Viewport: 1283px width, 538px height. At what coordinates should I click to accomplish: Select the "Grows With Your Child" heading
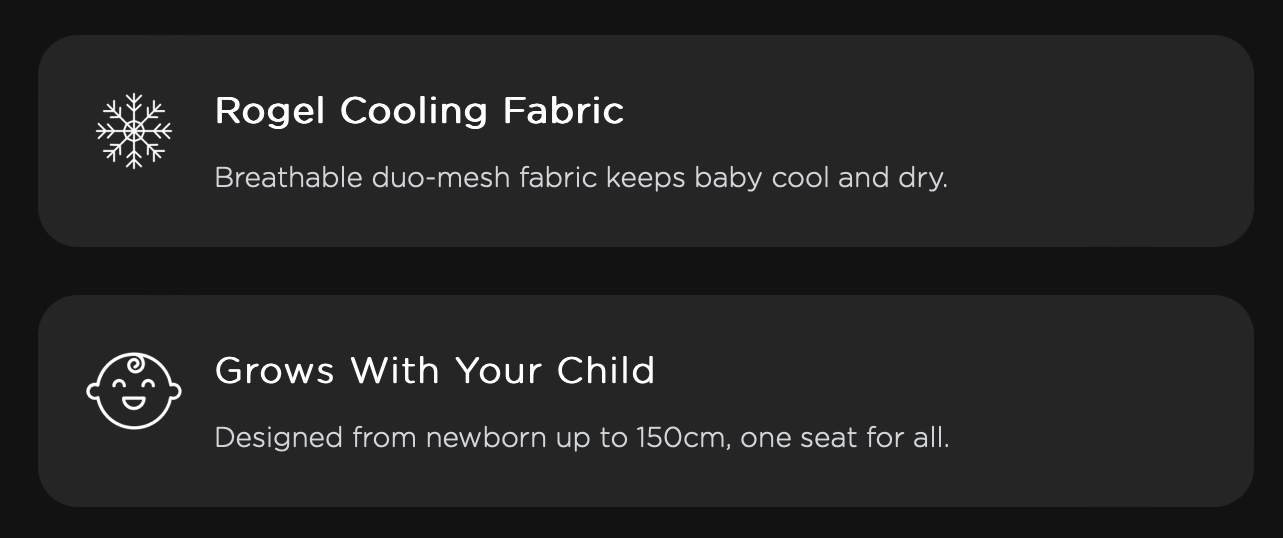(435, 371)
